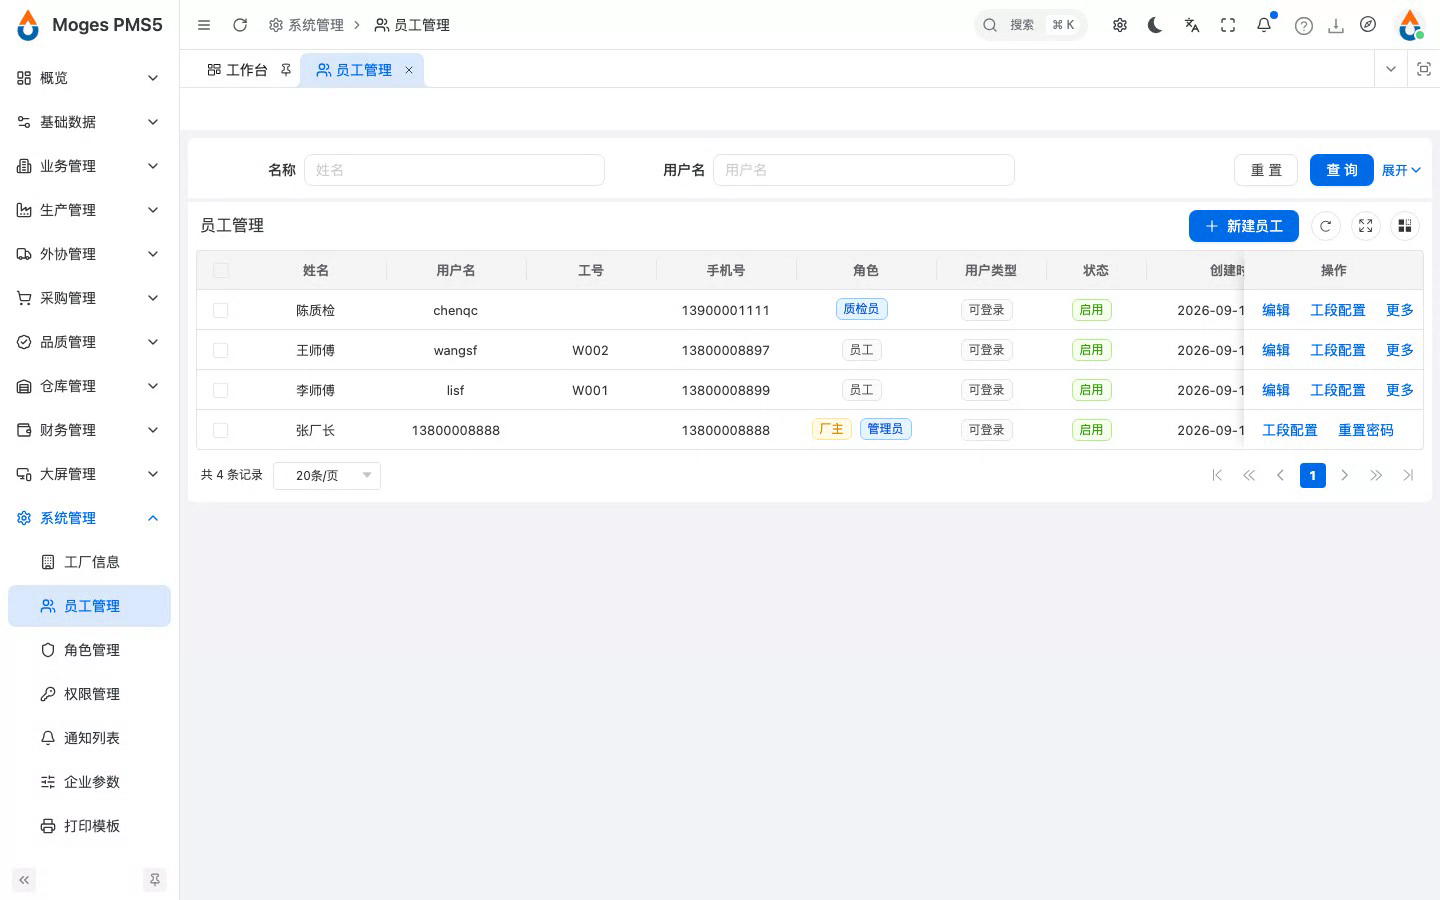Open the user avatar menu
This screenshot has width=1440, height=900.
coord(1410,25)
